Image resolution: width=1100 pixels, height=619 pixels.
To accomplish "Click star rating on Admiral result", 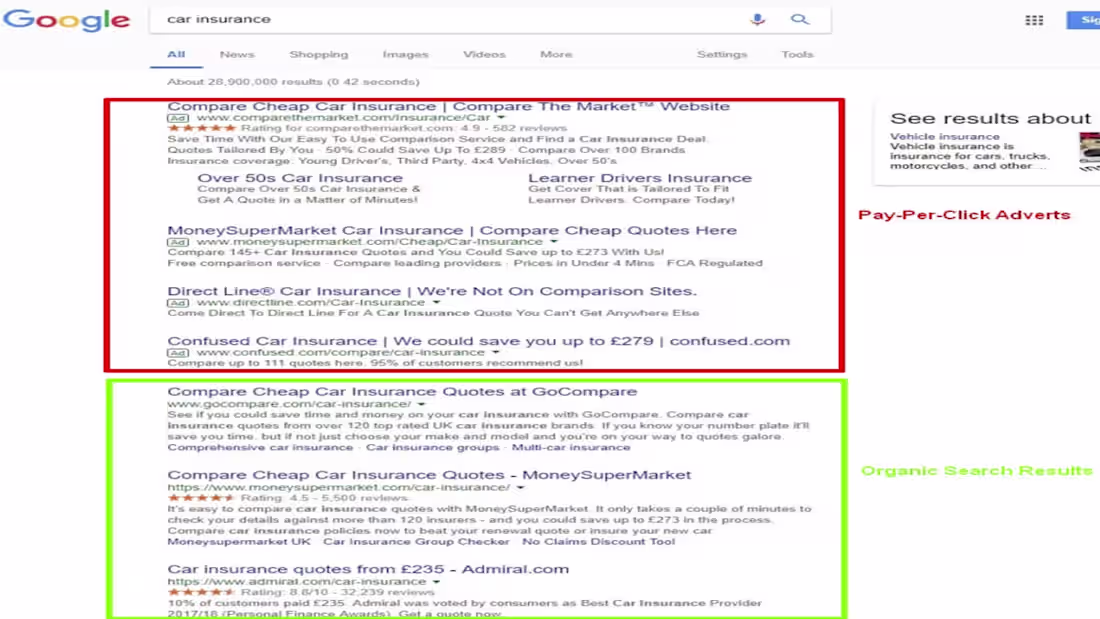I will pos(201,592).
